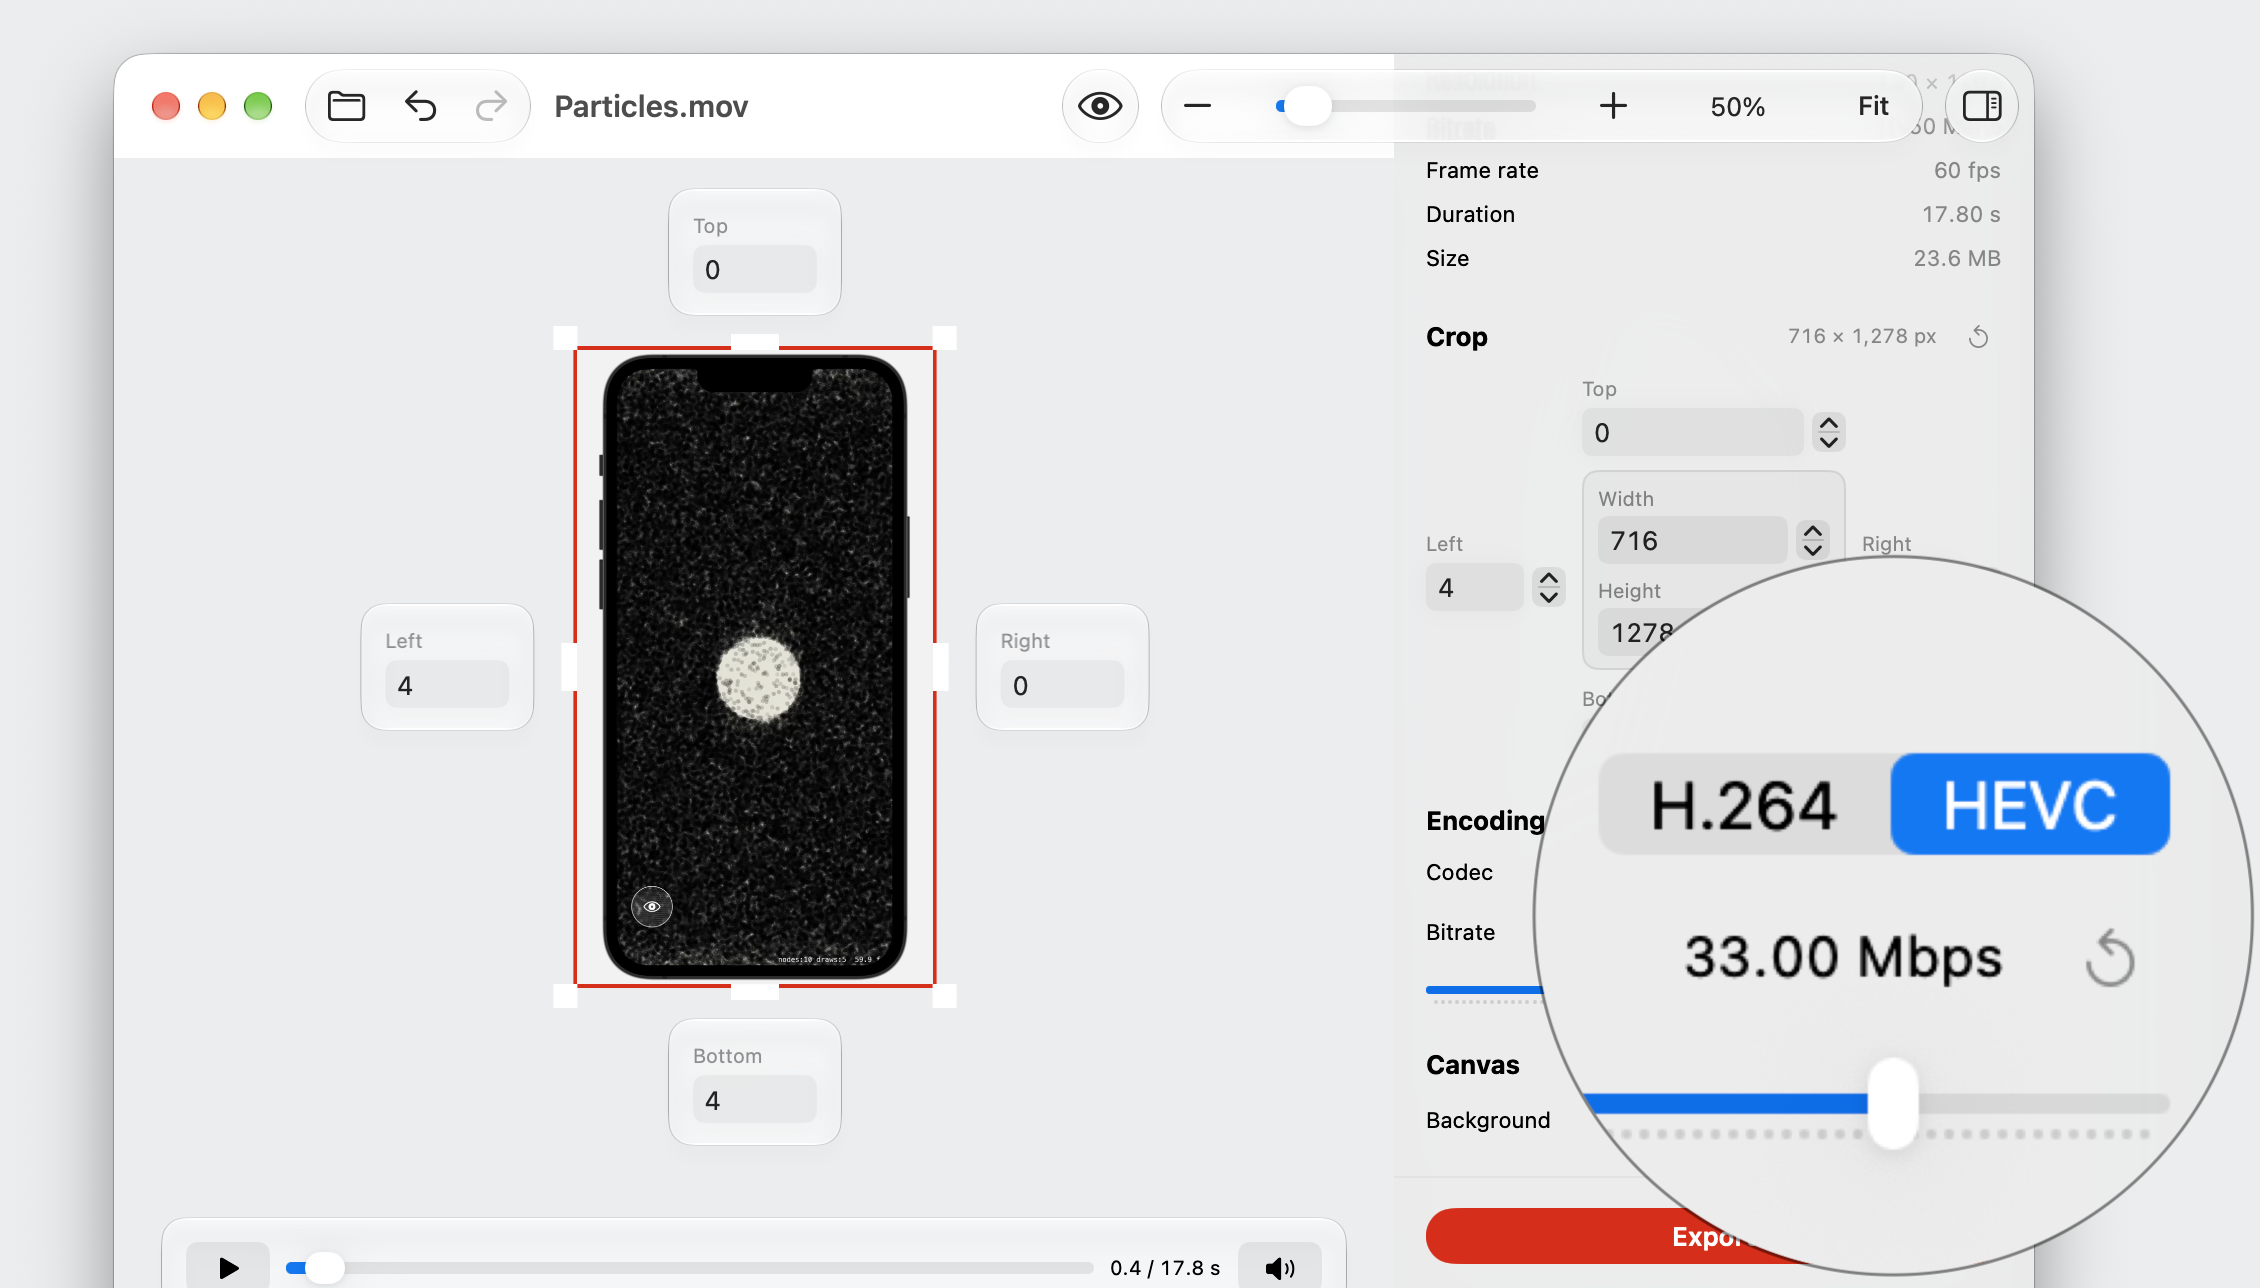Click the right-edge crop handle
The height and width of the screenshot is (1288, 2260).
(941, 667)
